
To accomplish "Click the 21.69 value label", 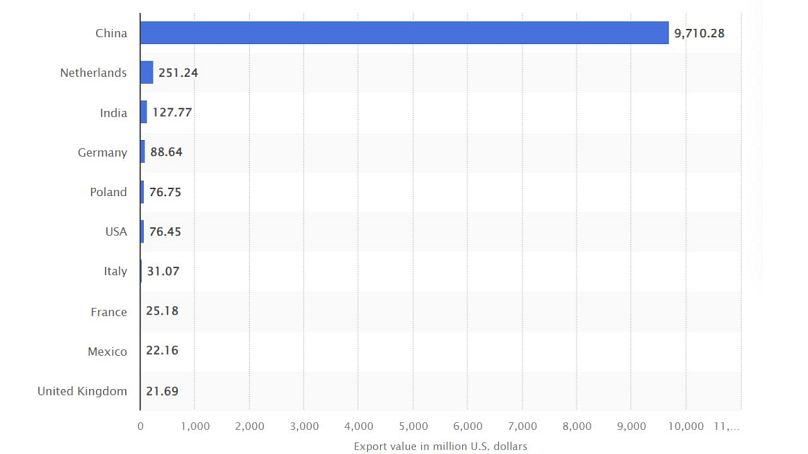I will pos(162,391).
